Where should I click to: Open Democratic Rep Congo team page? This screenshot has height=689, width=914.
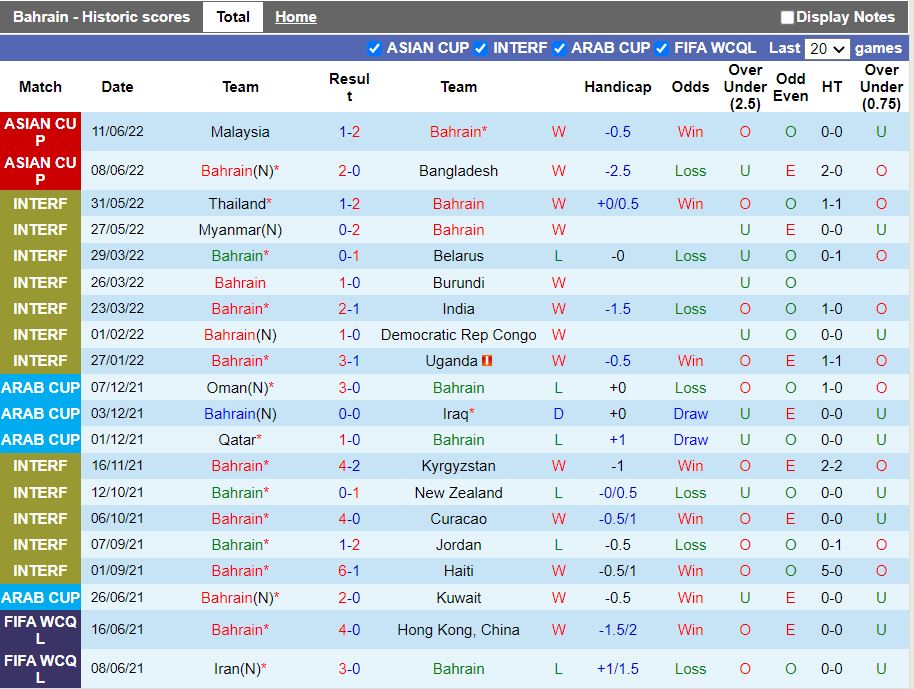[458, 335]
